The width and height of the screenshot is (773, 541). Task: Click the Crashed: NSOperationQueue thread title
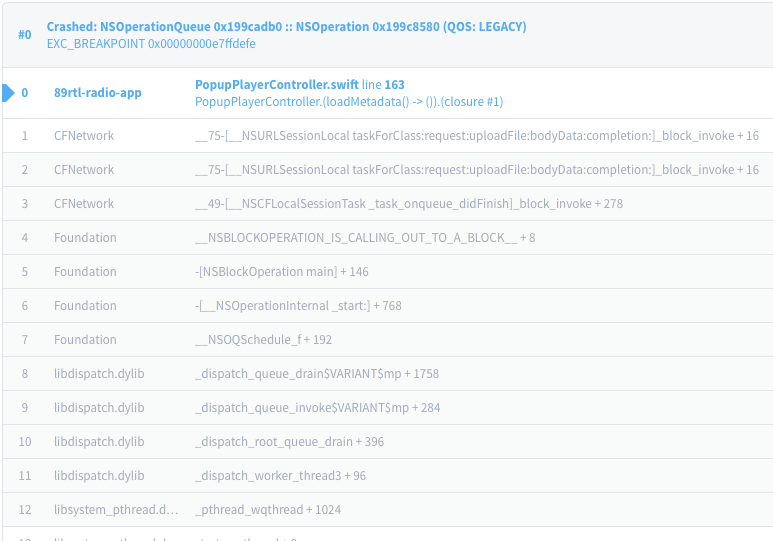pos(286,27)
